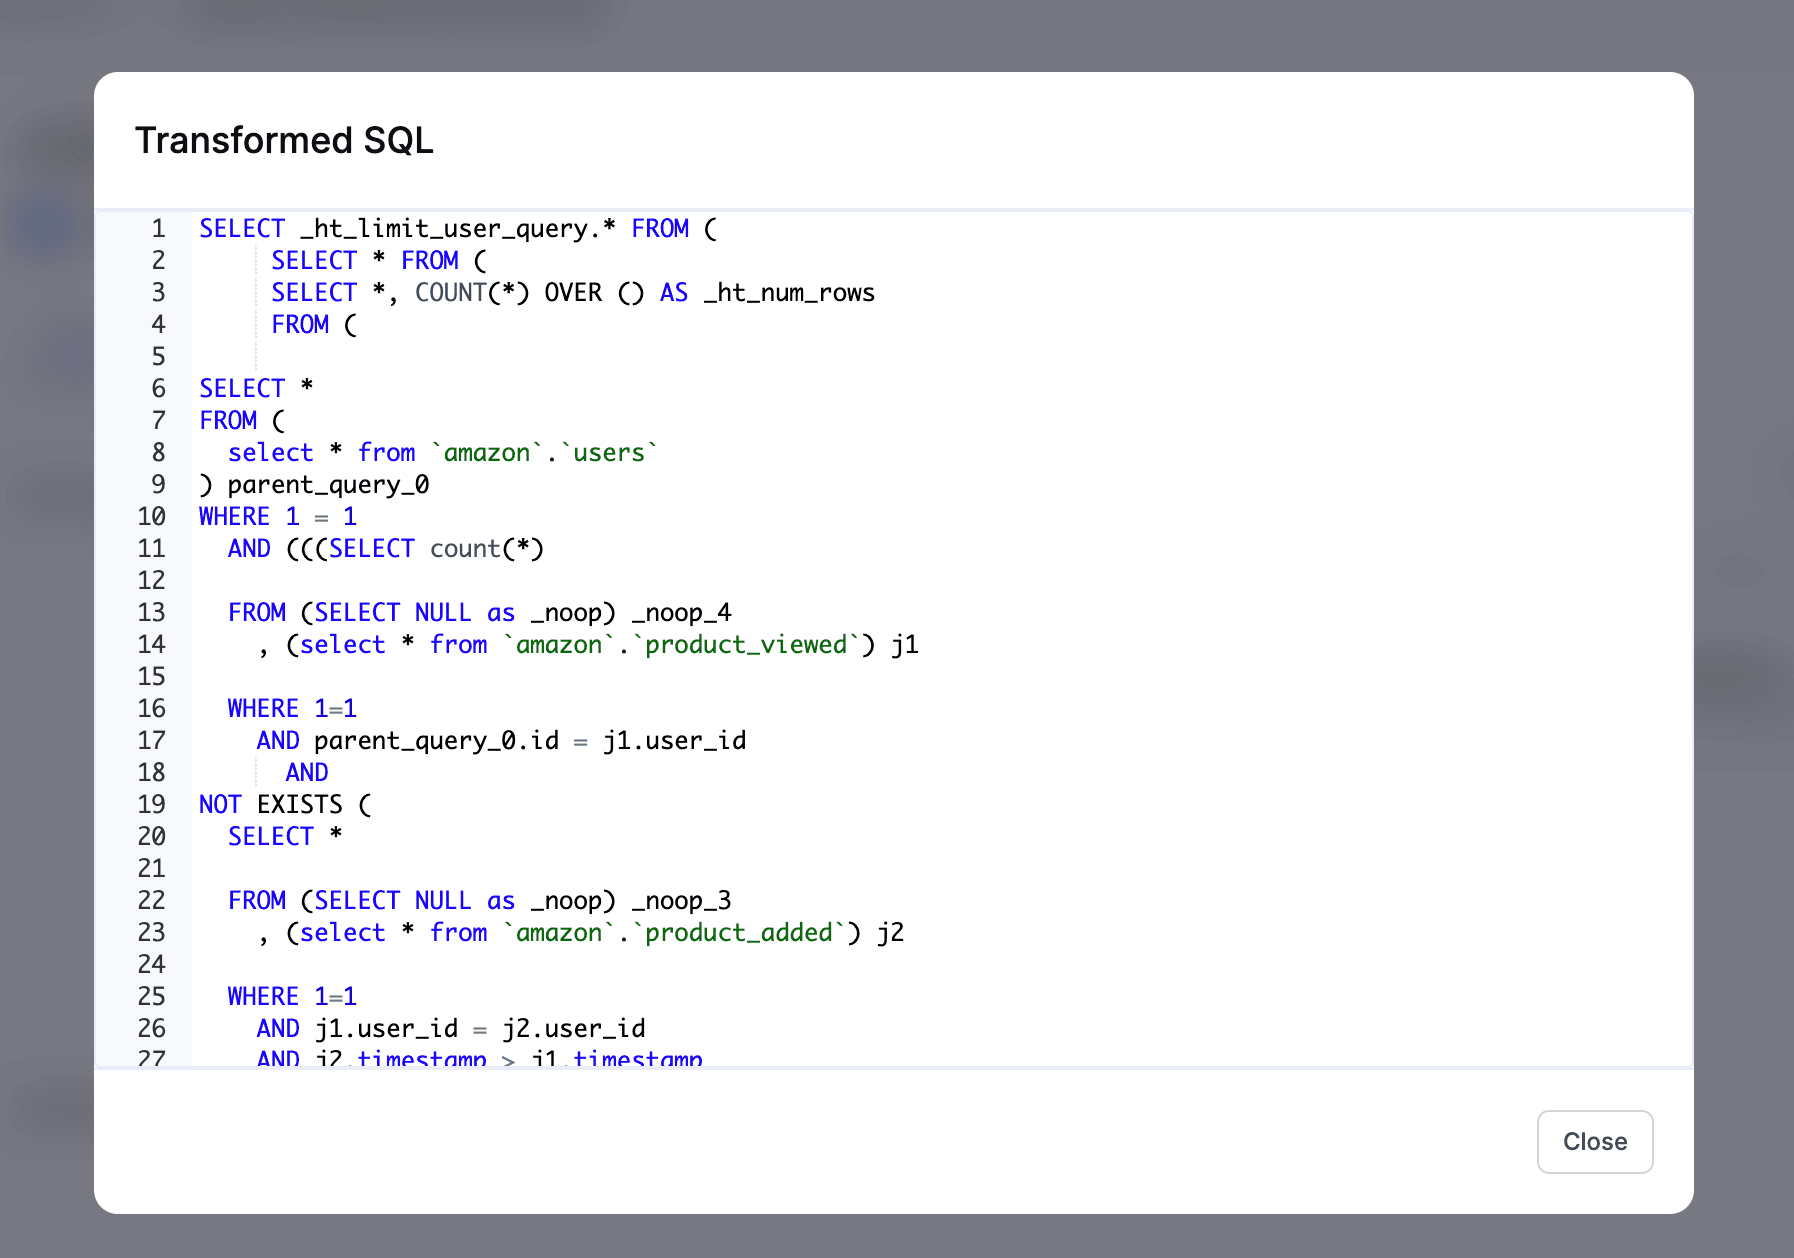Click the j1.user_id = j2.user_id condition
The image size is (1794, 1258).
click(478, 1028)
